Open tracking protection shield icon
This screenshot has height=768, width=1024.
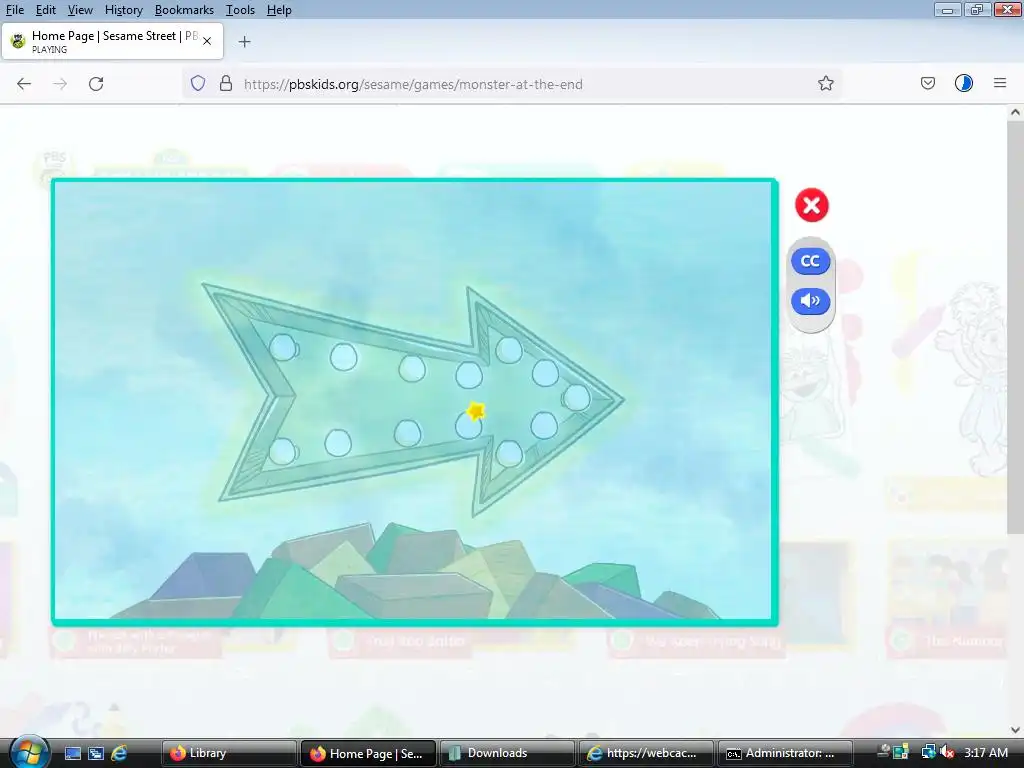(198, 84)
